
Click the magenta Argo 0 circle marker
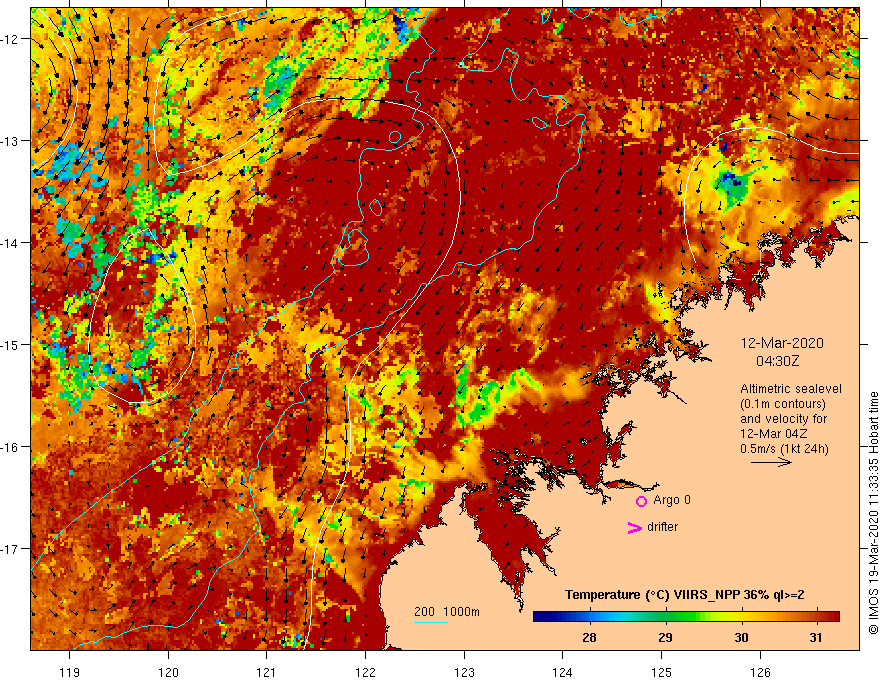coord(641,501)
